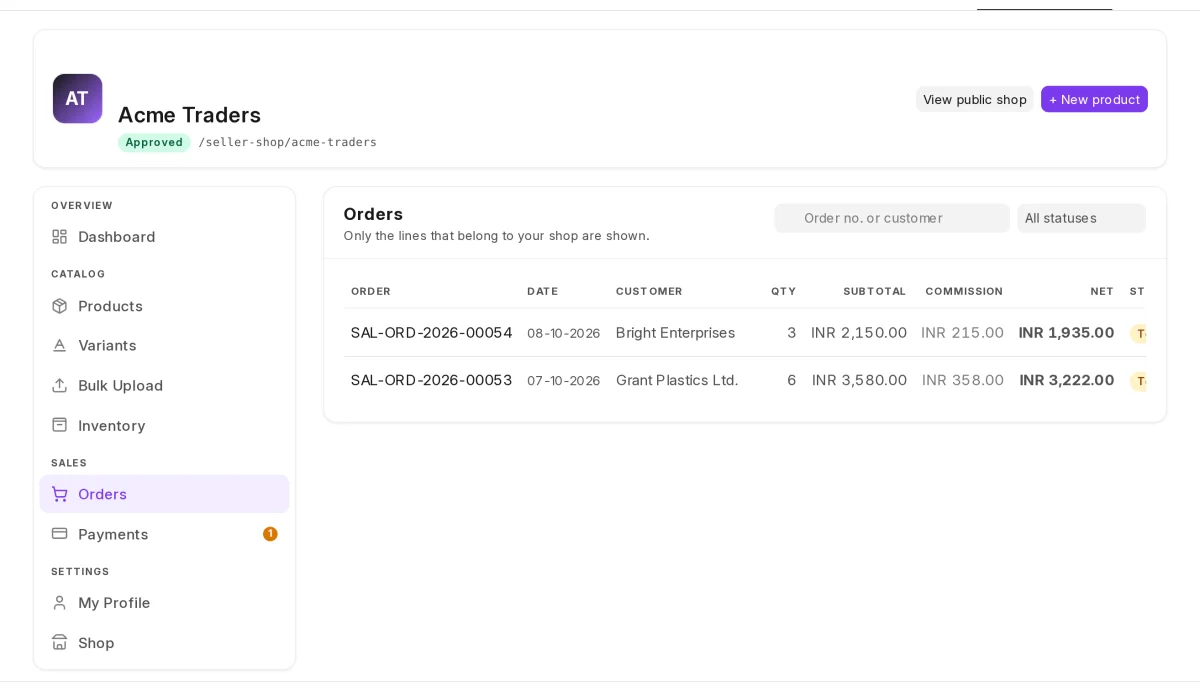Click status badge in Grant Plastics row

tap(1139, 381)
